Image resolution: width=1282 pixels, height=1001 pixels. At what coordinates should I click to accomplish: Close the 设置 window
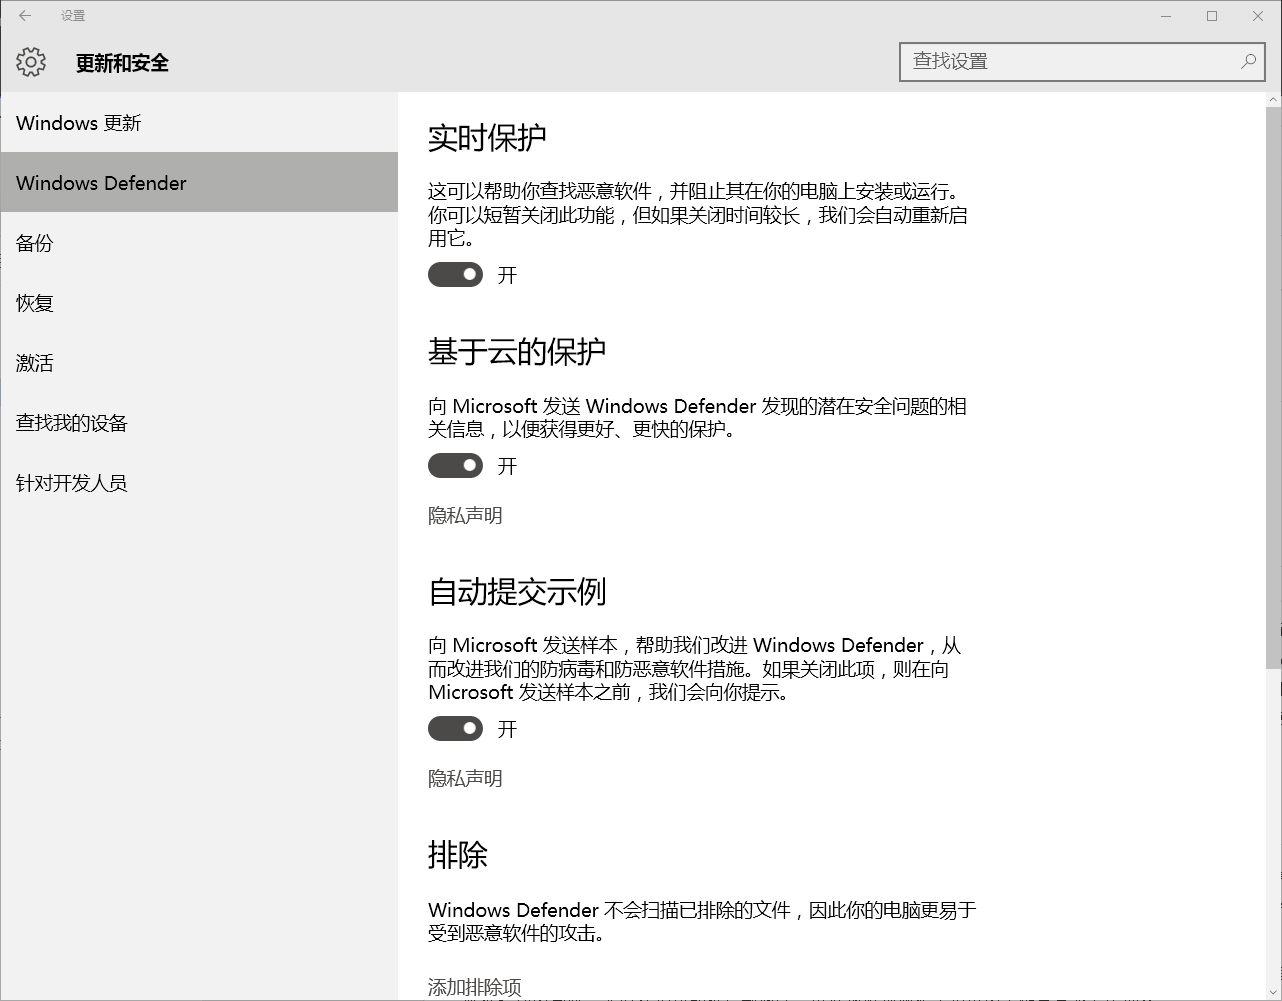[1258, 16]
